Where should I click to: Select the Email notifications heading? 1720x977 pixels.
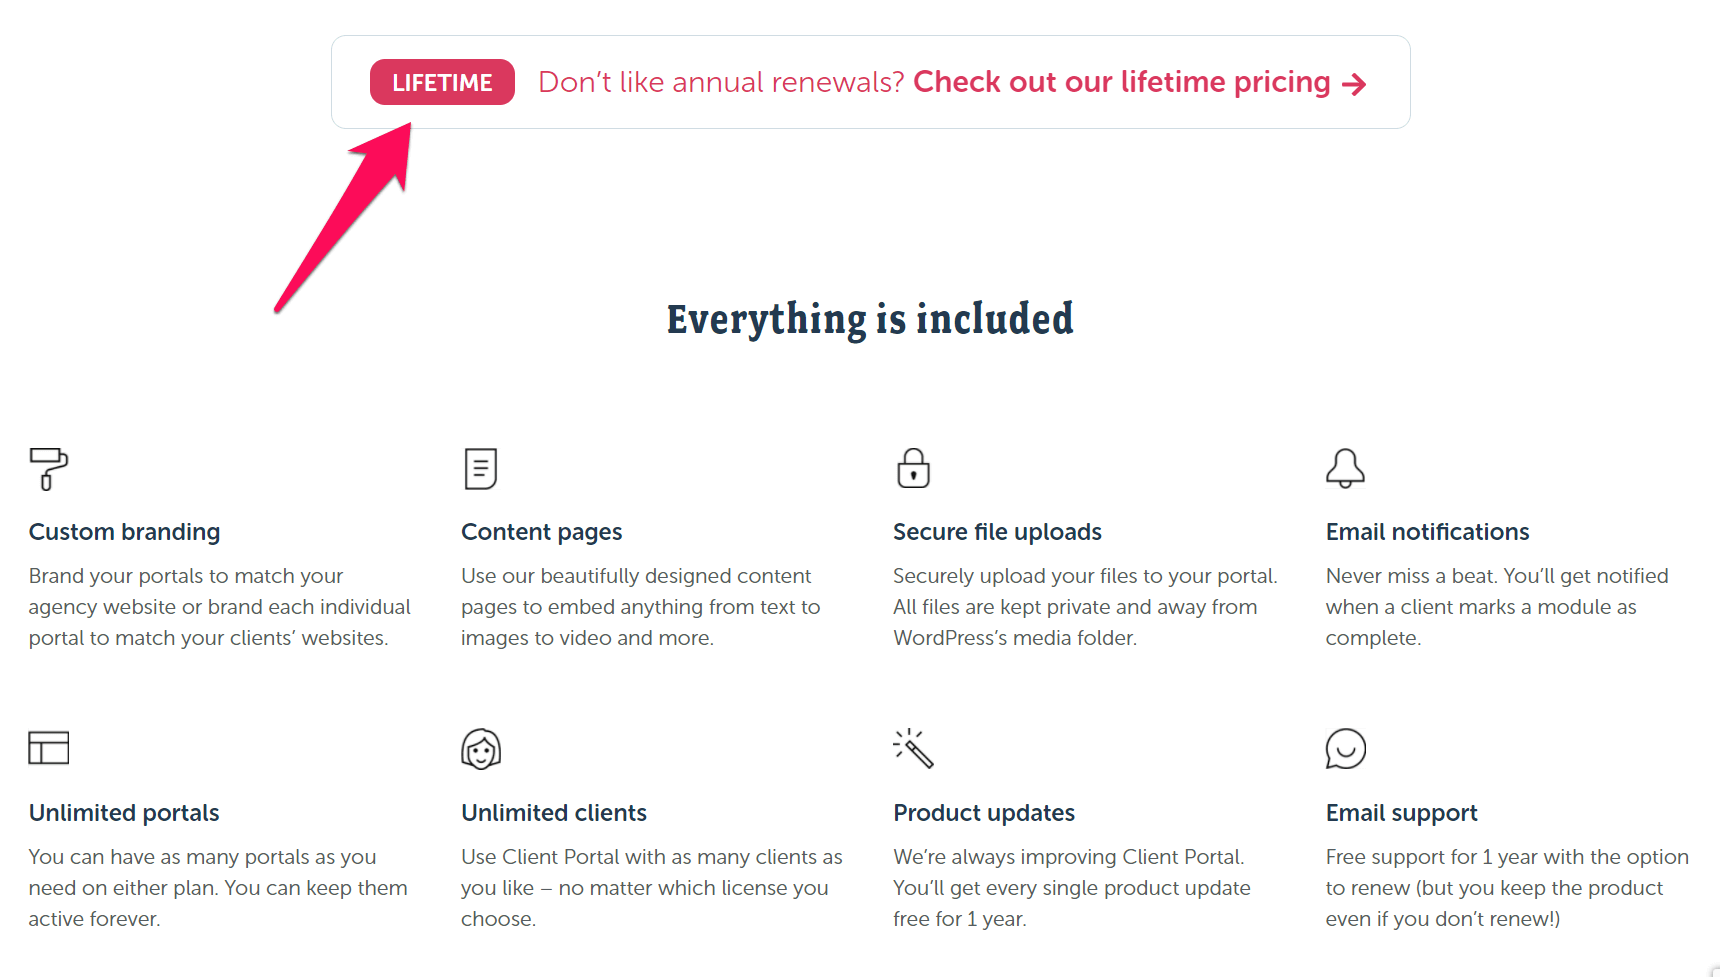tap(1427, 532)
